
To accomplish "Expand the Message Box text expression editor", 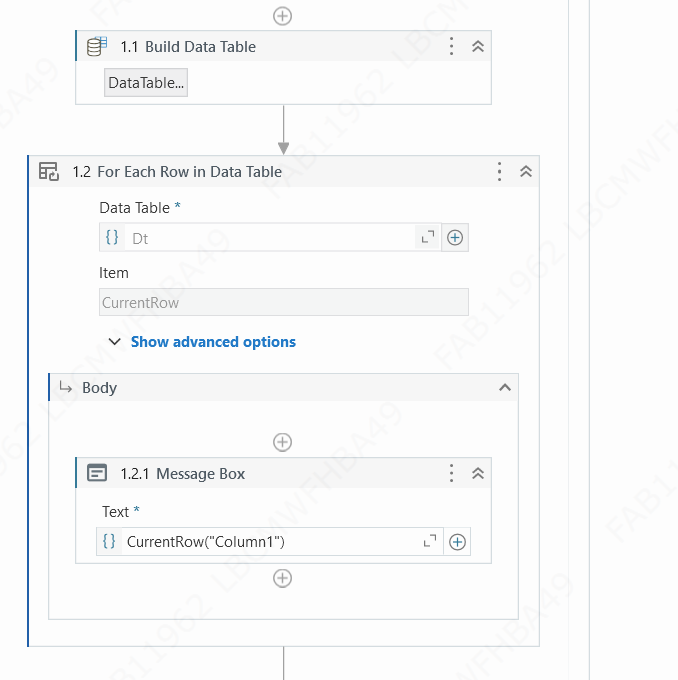I will (430, 541).
